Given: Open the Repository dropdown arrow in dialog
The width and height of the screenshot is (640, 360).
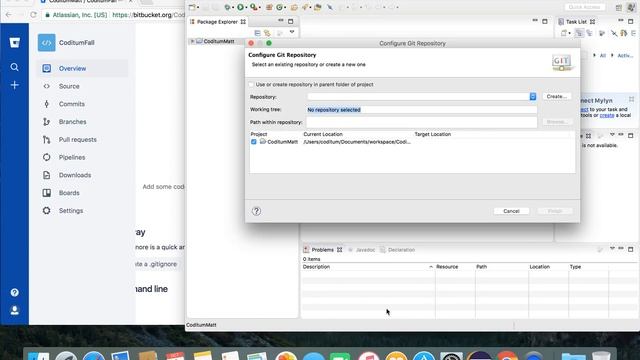Looking at the screenshot, I should tap(533, 96).
